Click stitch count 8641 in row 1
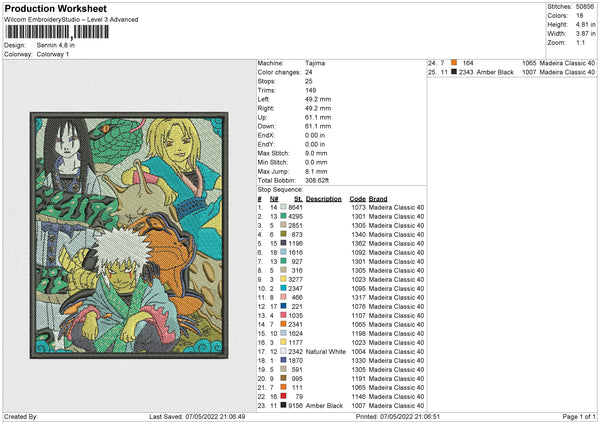Screen dimensions: 600x424 point(295,207)
